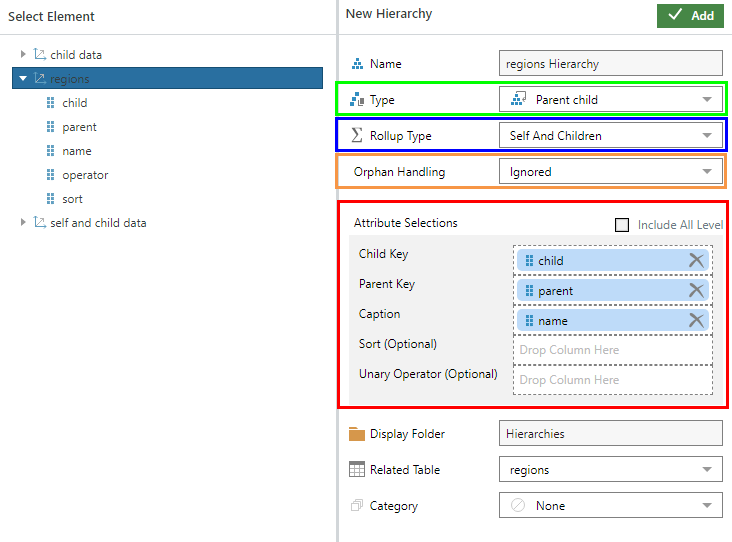Viewport: 732px width, 542px height.
Task: Collapse the regions tree node
Action: [x=23, y=79]
